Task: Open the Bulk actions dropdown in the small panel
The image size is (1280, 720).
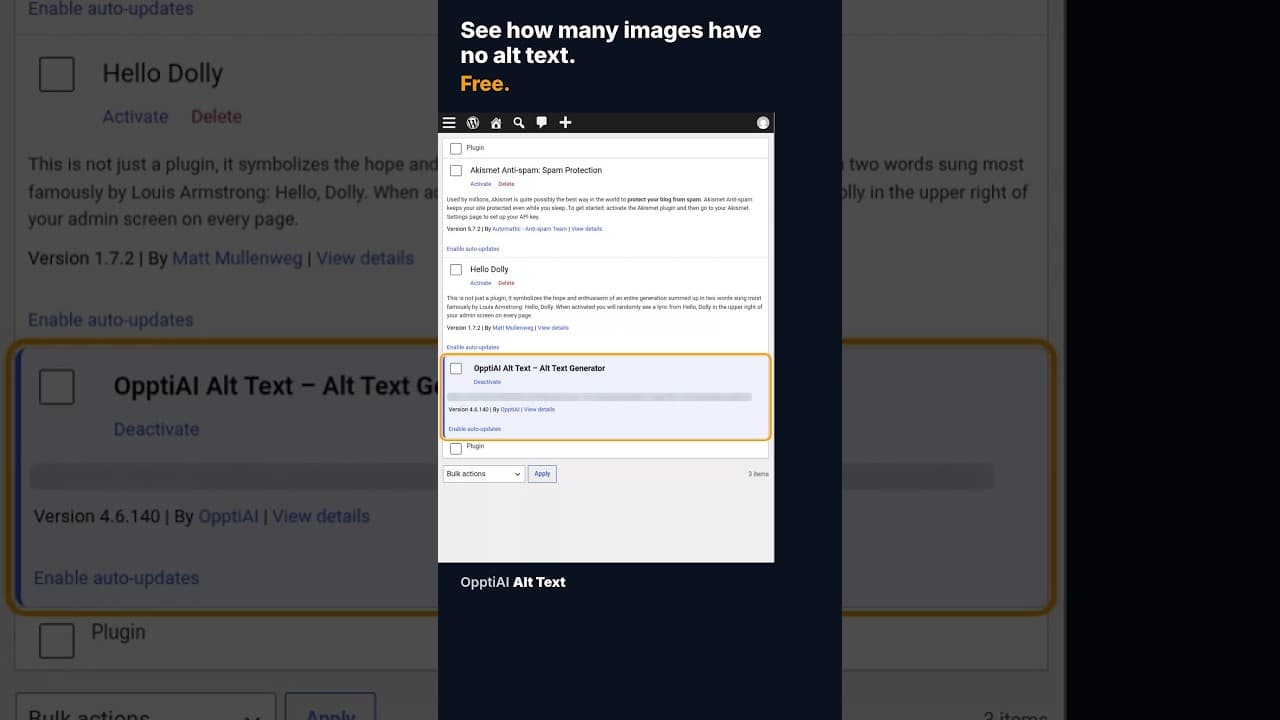Action: coord(484,474)
